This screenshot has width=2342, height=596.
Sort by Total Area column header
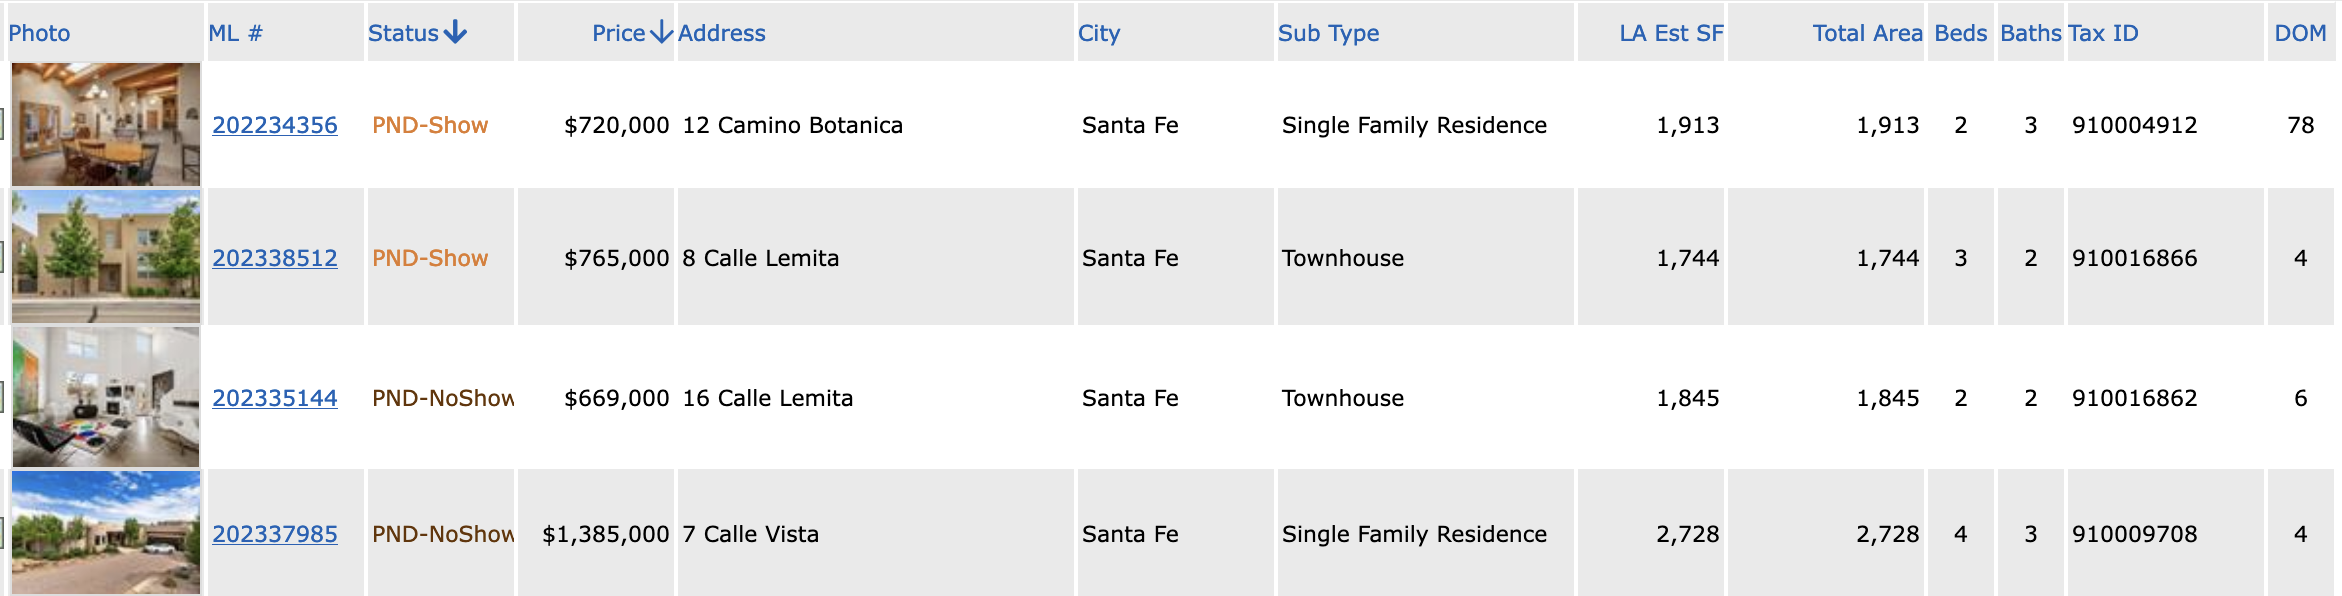coord(1867,33)
